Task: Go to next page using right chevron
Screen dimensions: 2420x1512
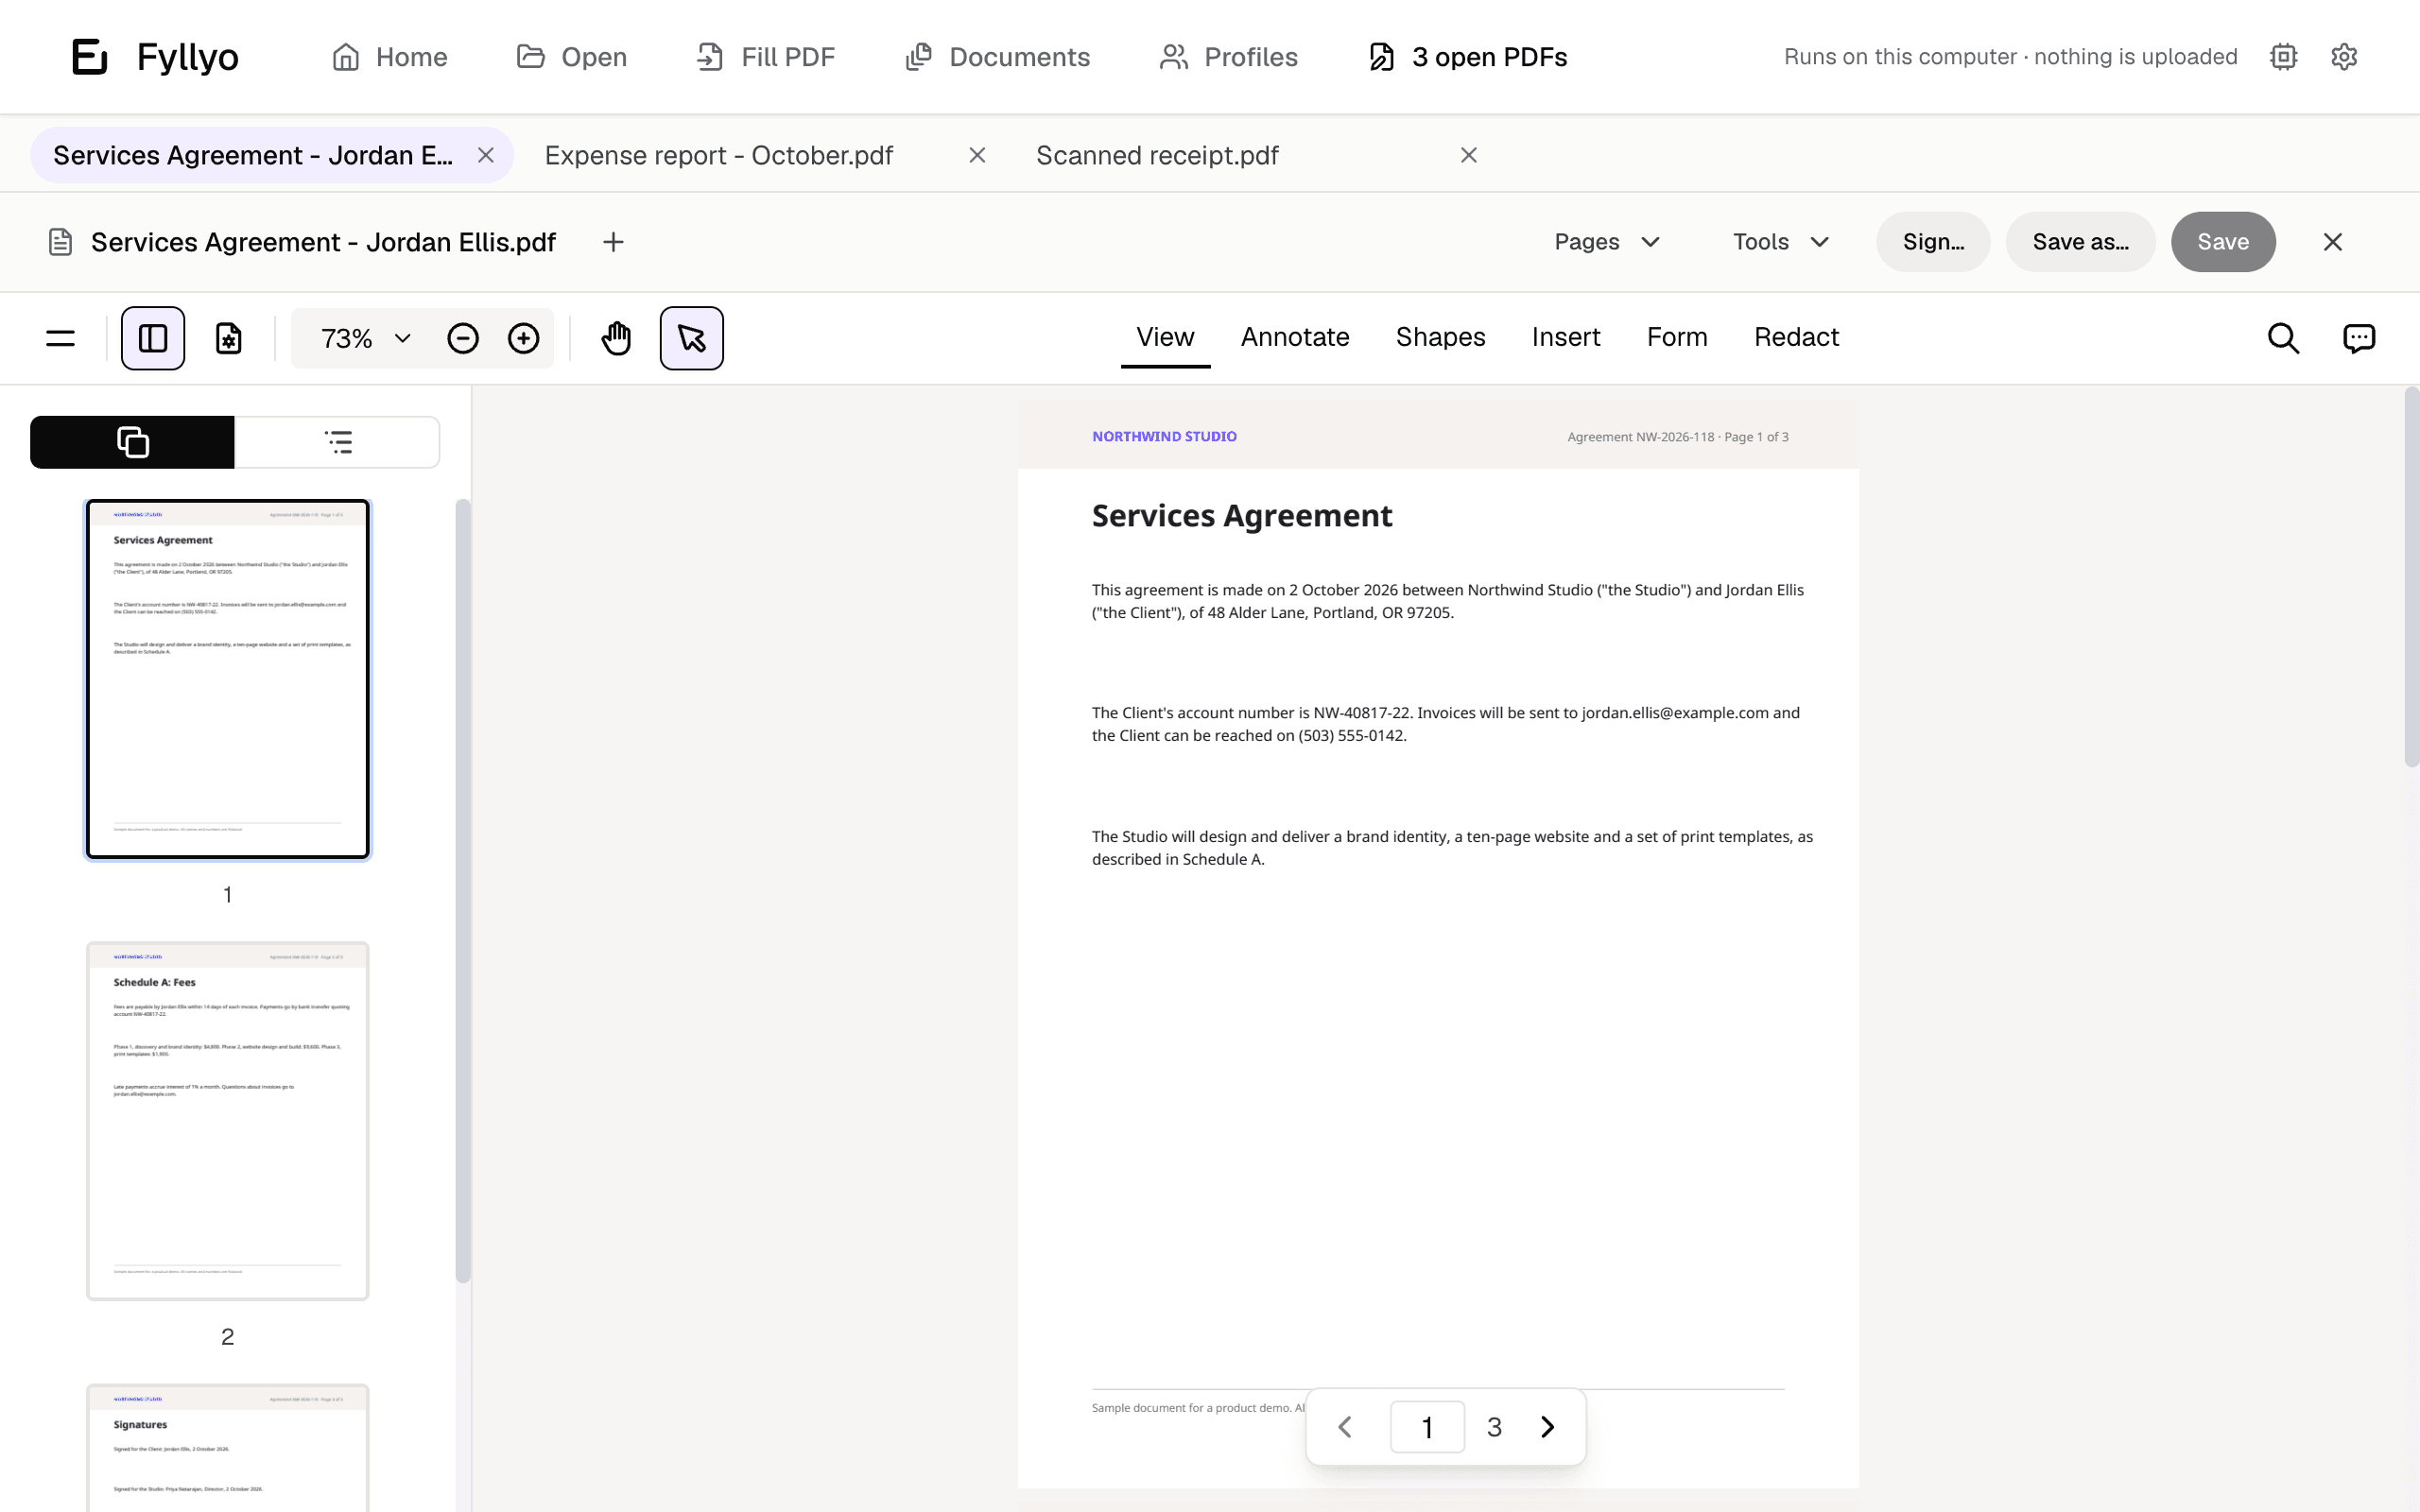Action: [x=1547, y=1427]
